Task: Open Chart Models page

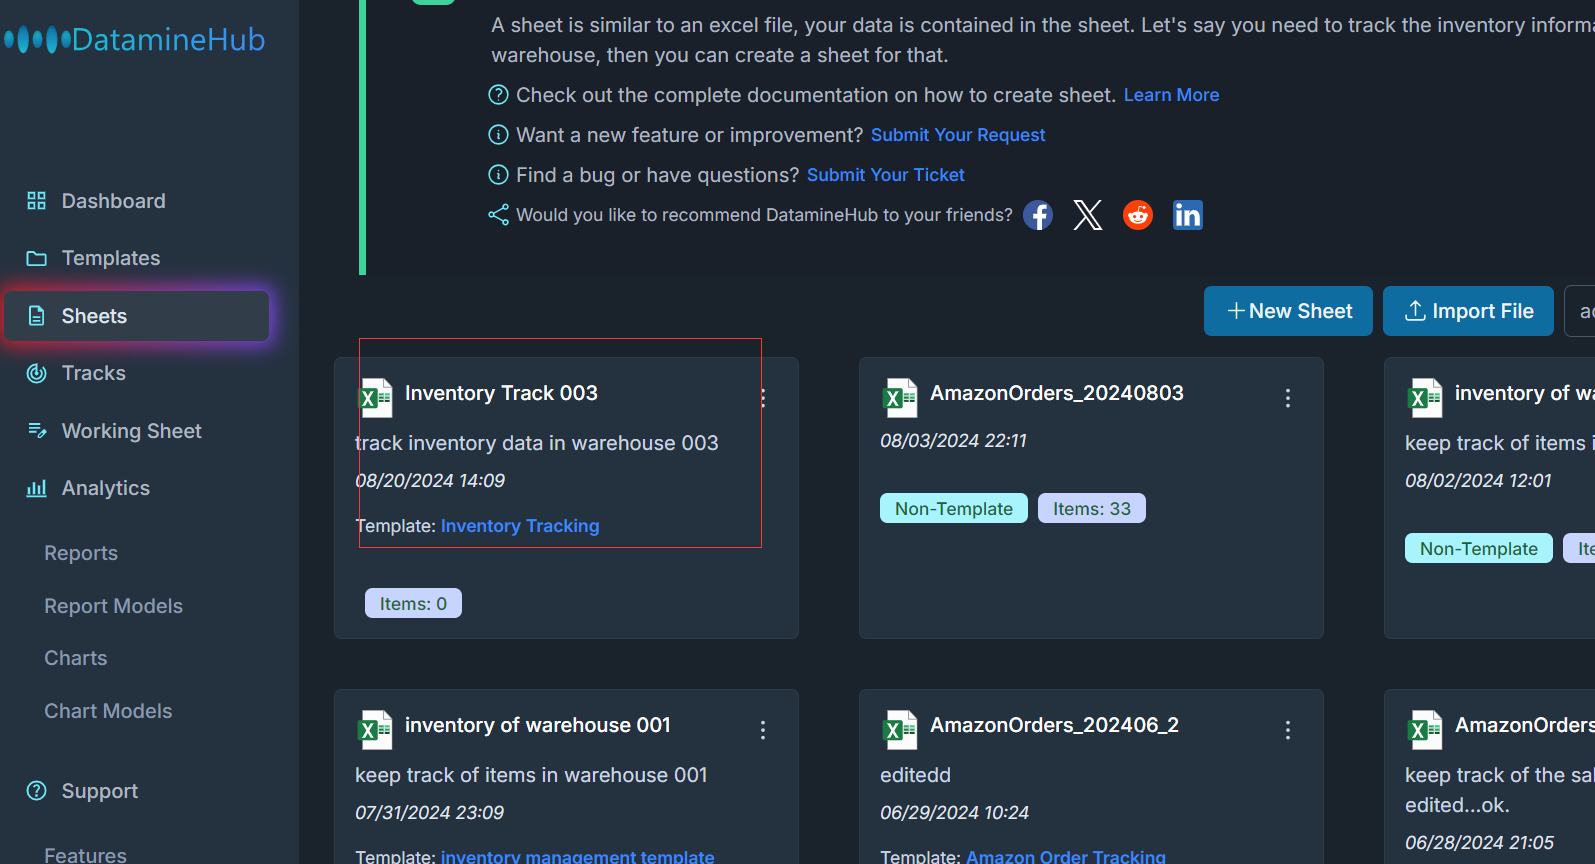Action: tap(108, 711)
